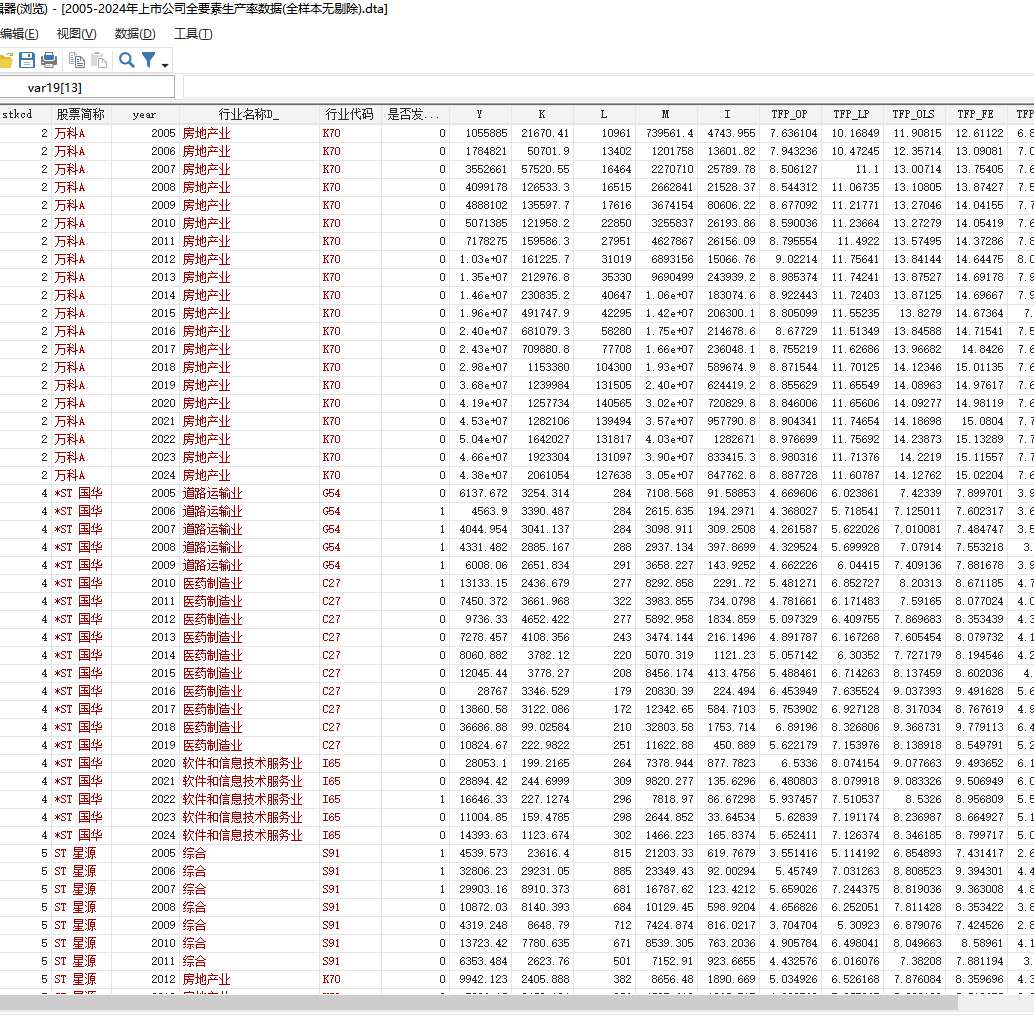Viewport: 1034px width, 1034px height.
Task: Click the Save floppy disk icon
Action: tap(27, 60)
